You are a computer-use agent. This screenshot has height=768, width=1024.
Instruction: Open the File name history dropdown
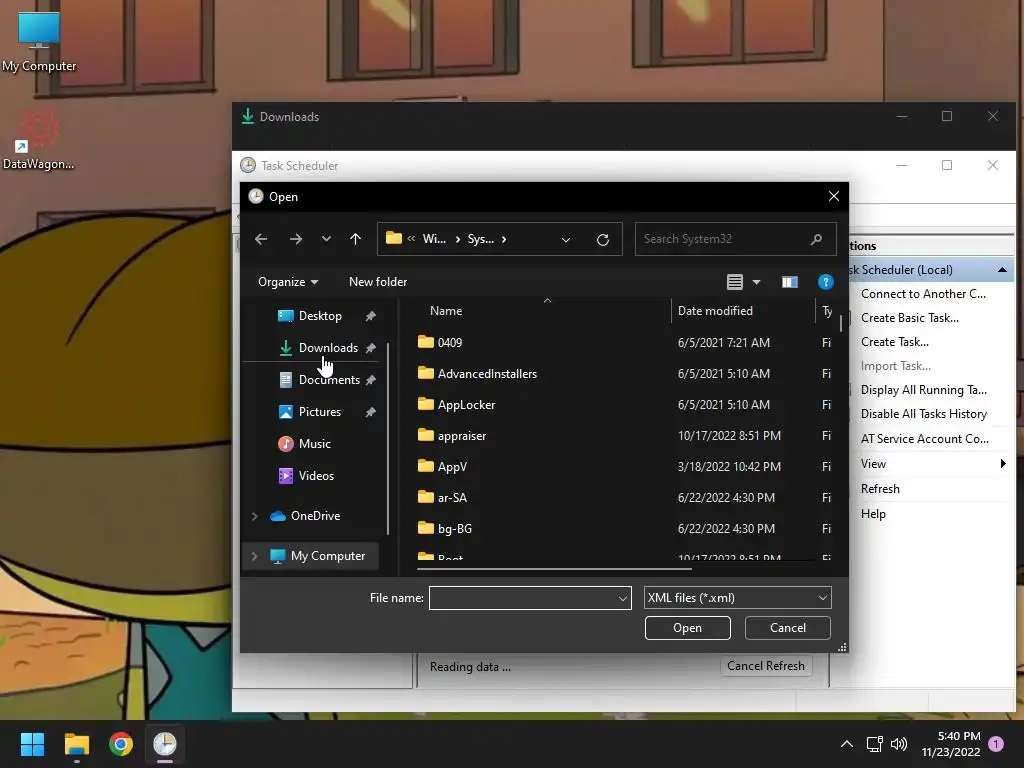coord(623,598)
